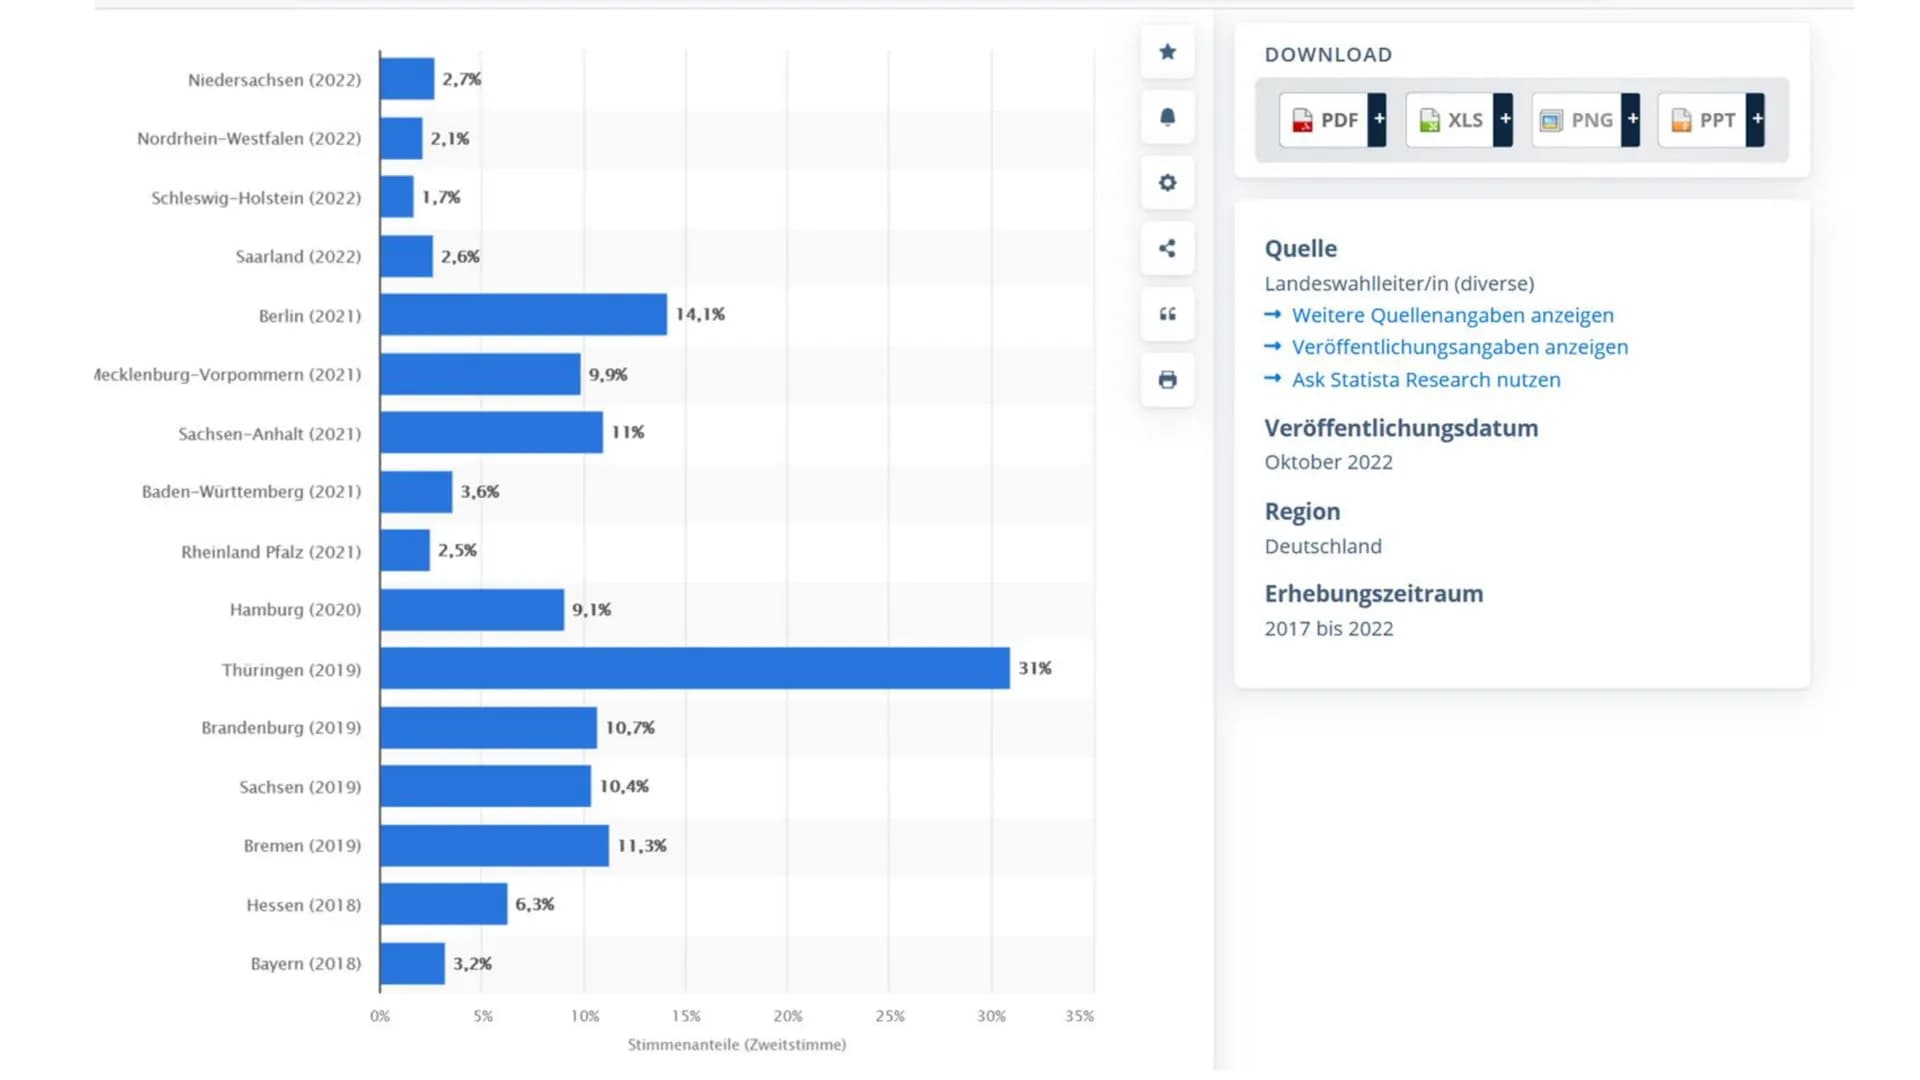Download the chart as PPT
The height and width of the screenshot is (1080, 1920).
pos(1703,120)
